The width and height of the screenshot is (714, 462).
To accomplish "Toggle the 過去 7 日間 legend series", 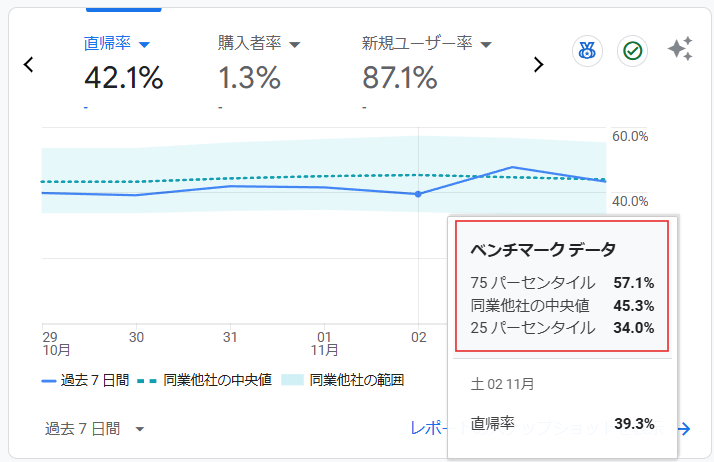I will [86, 380].
